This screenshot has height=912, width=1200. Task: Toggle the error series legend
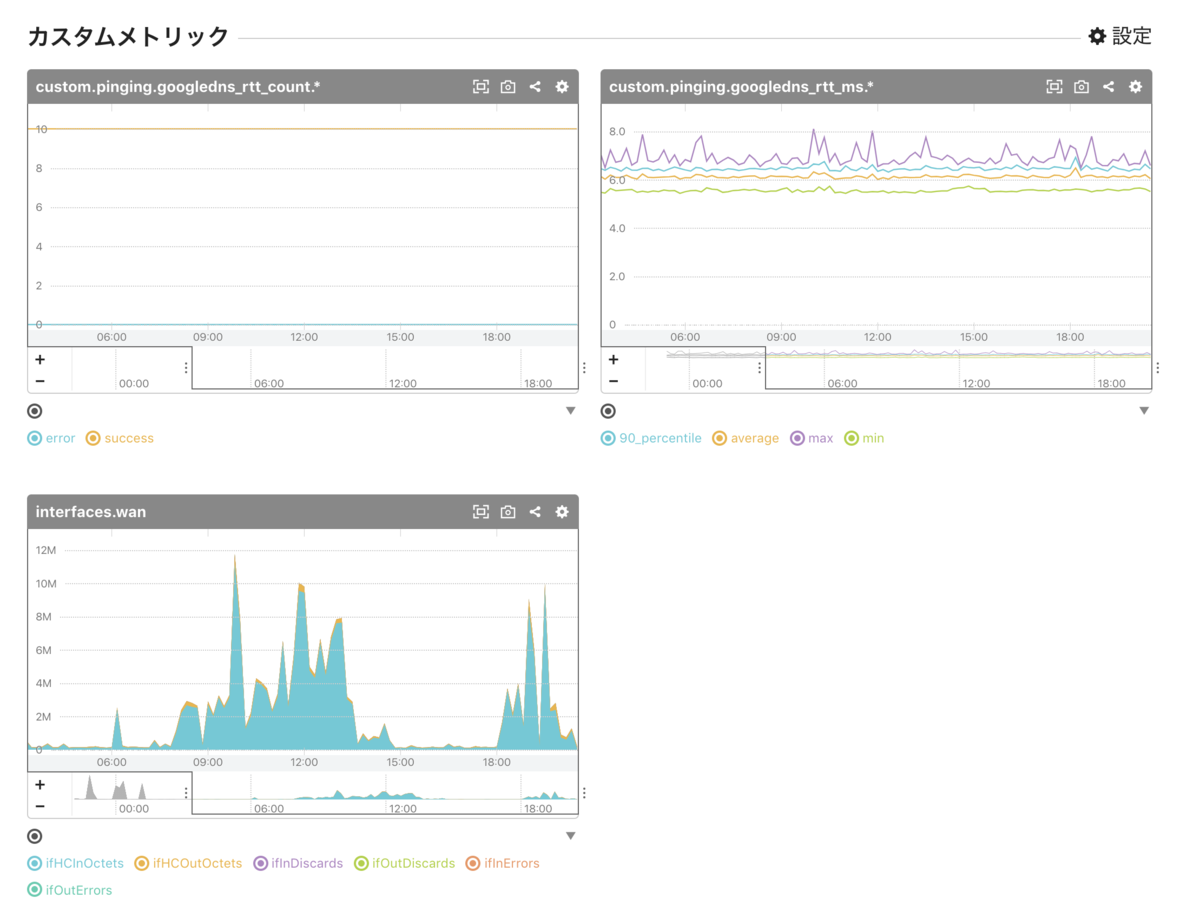click(51, 438)
